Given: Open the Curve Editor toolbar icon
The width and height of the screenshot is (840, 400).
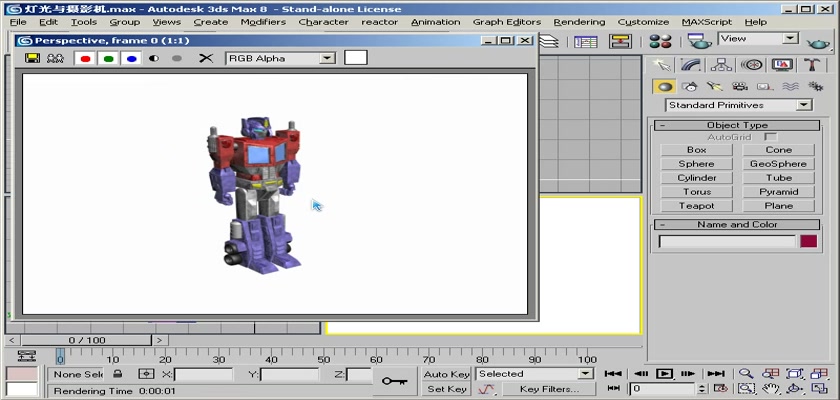Looking at the screenshot, I should [586, 41].
